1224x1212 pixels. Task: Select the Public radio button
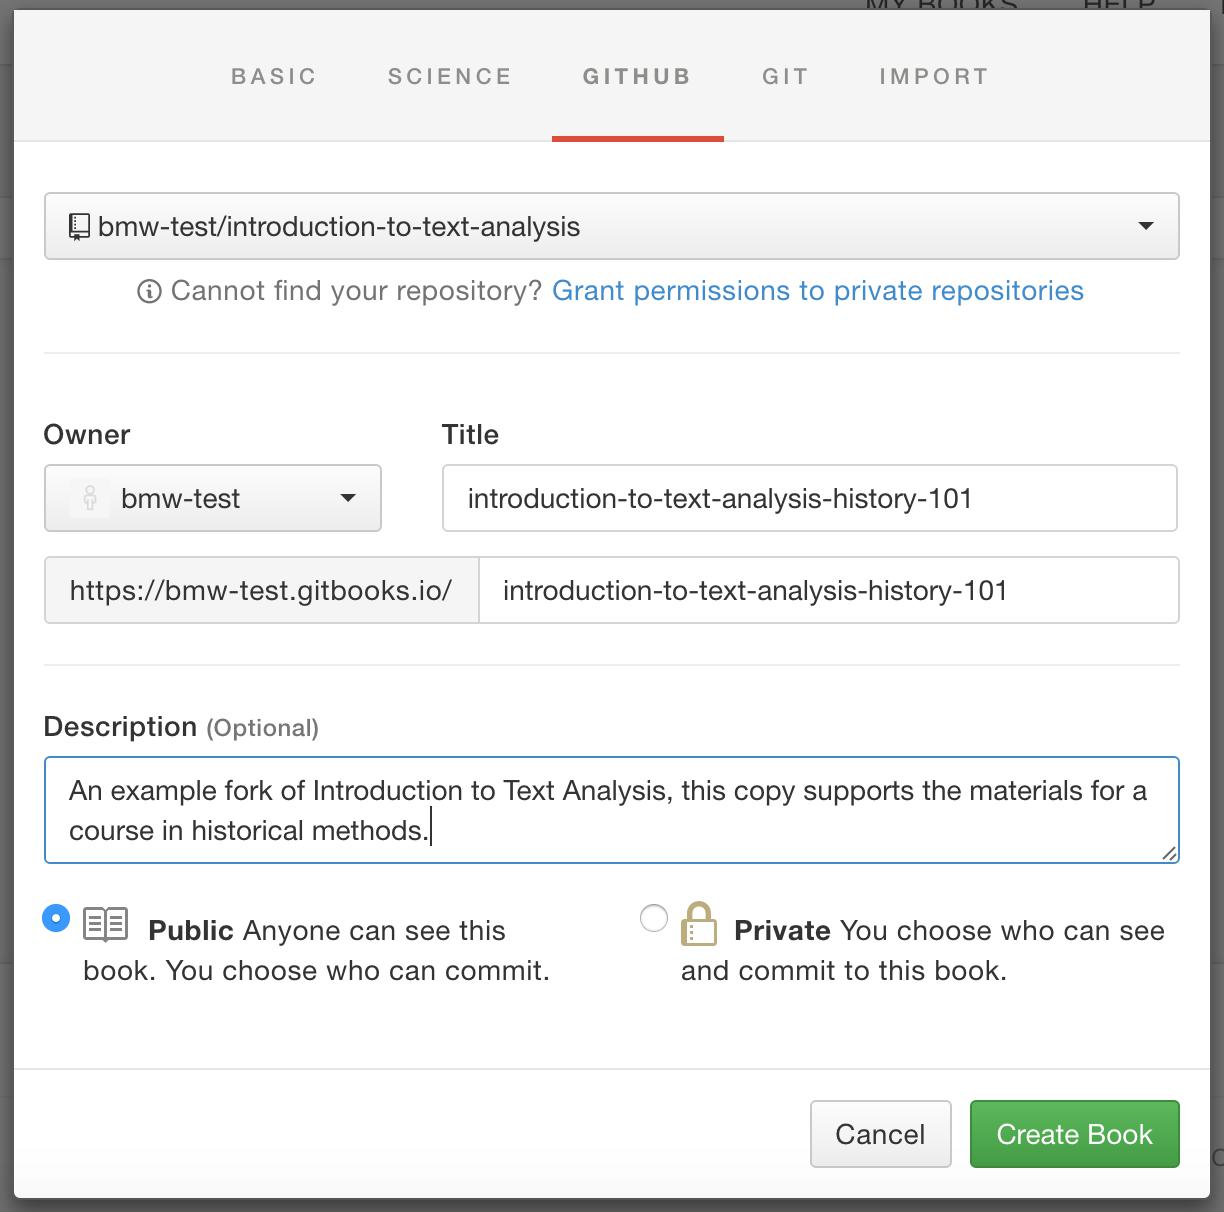click(56, 918)
